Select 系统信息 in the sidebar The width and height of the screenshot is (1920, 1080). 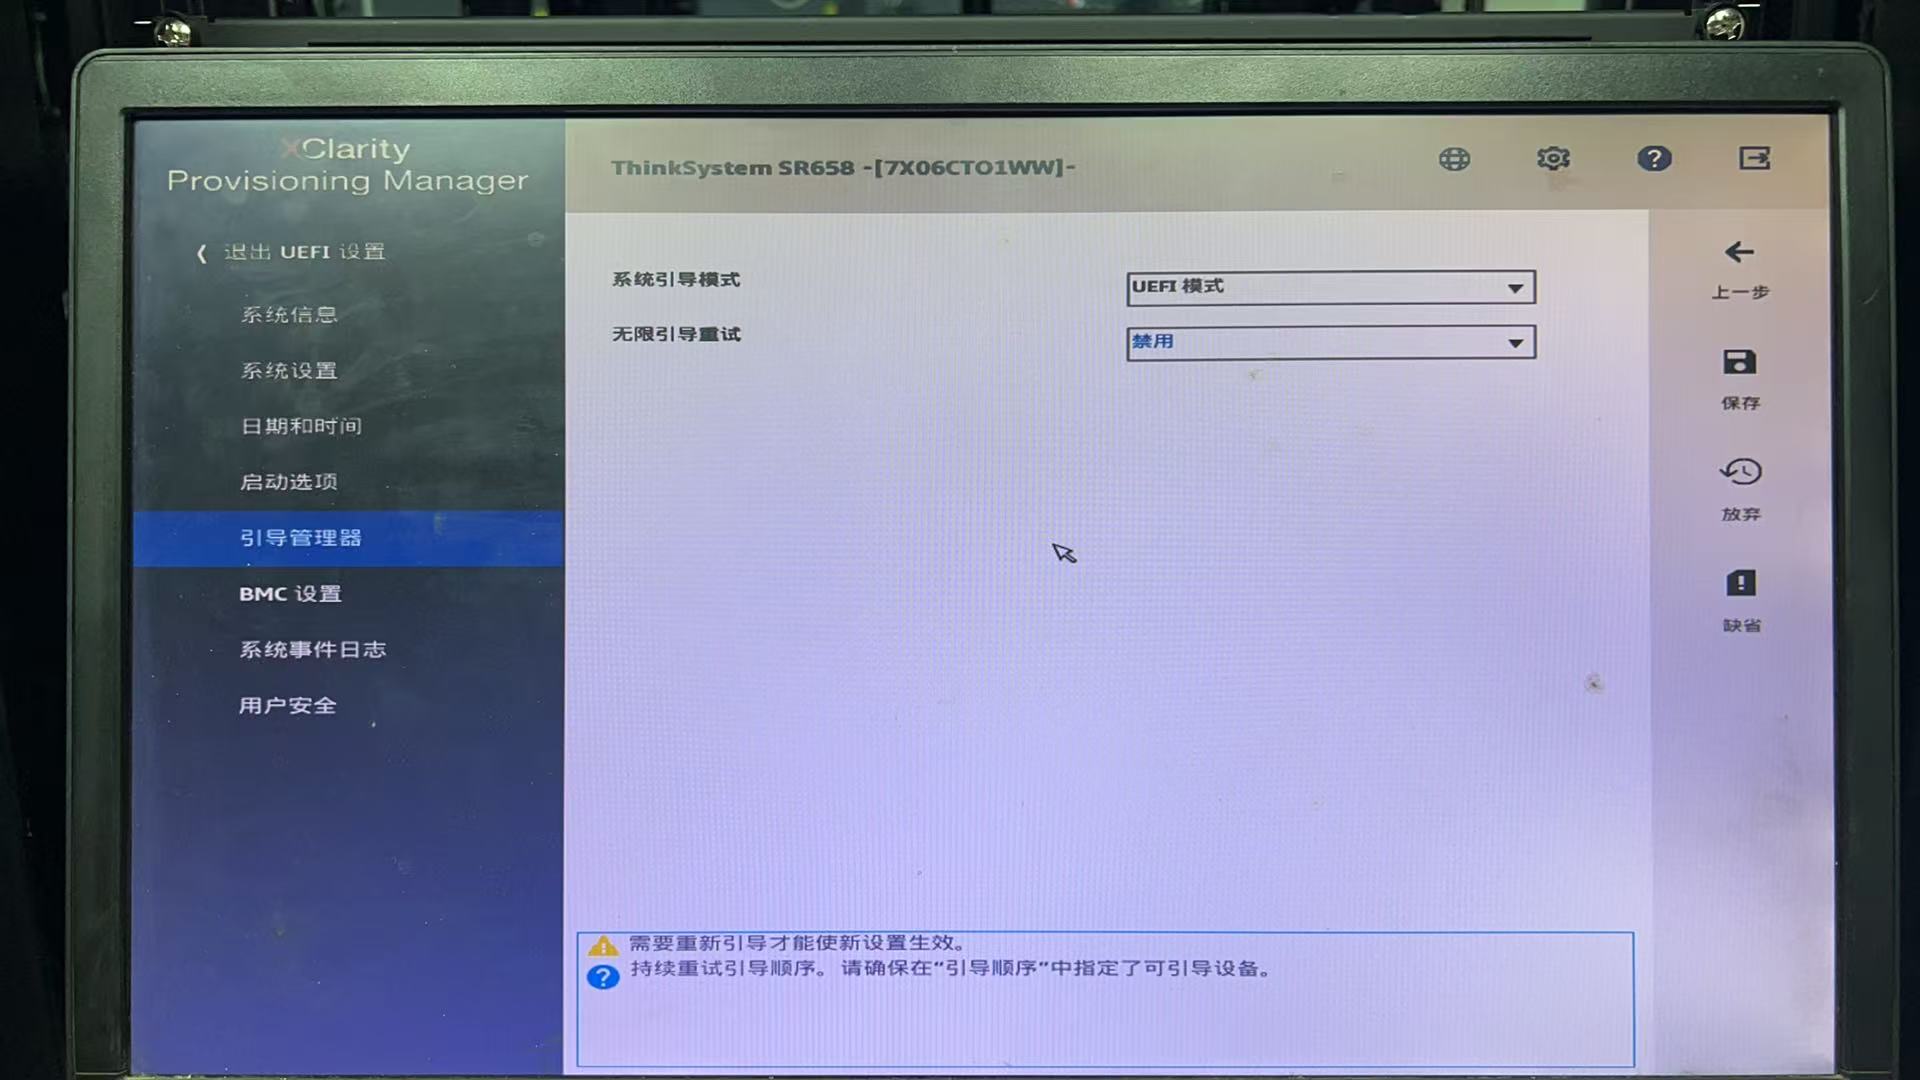click(289, 315)
